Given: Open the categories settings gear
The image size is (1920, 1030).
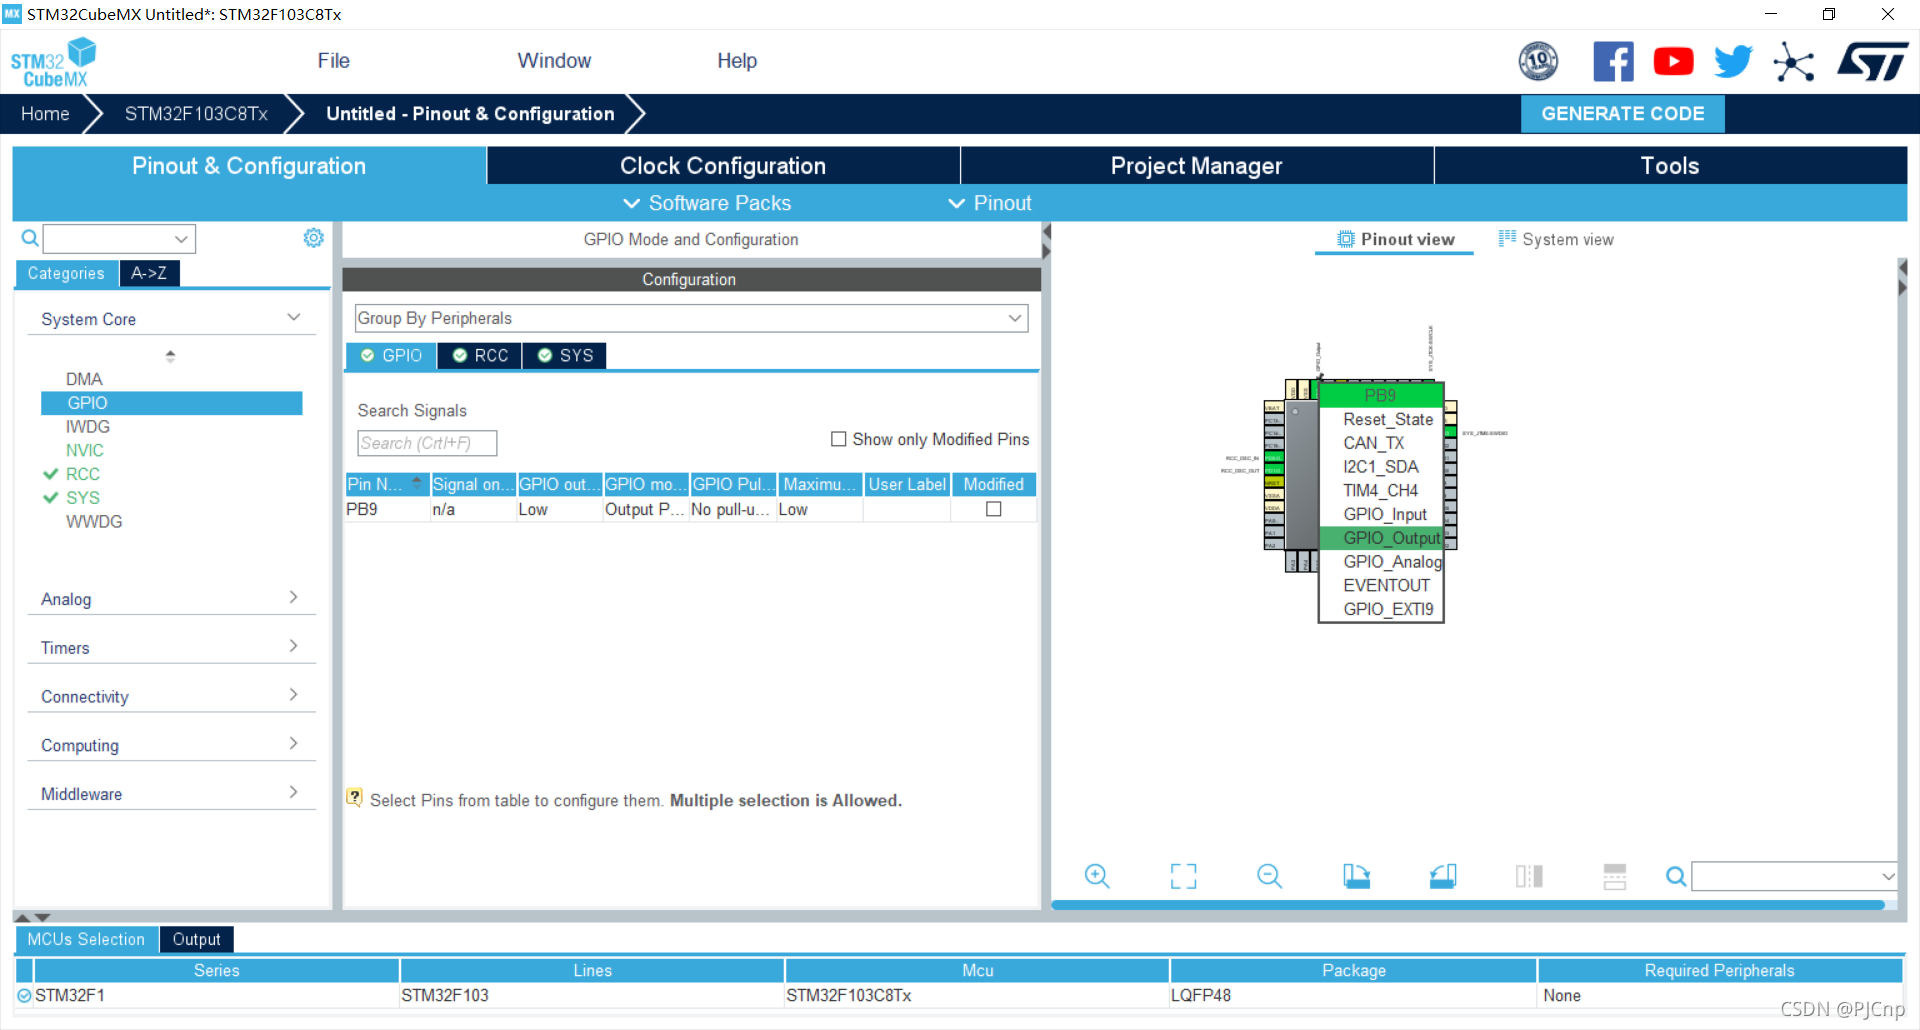Looking at the screenshot, I should (314, 238).
